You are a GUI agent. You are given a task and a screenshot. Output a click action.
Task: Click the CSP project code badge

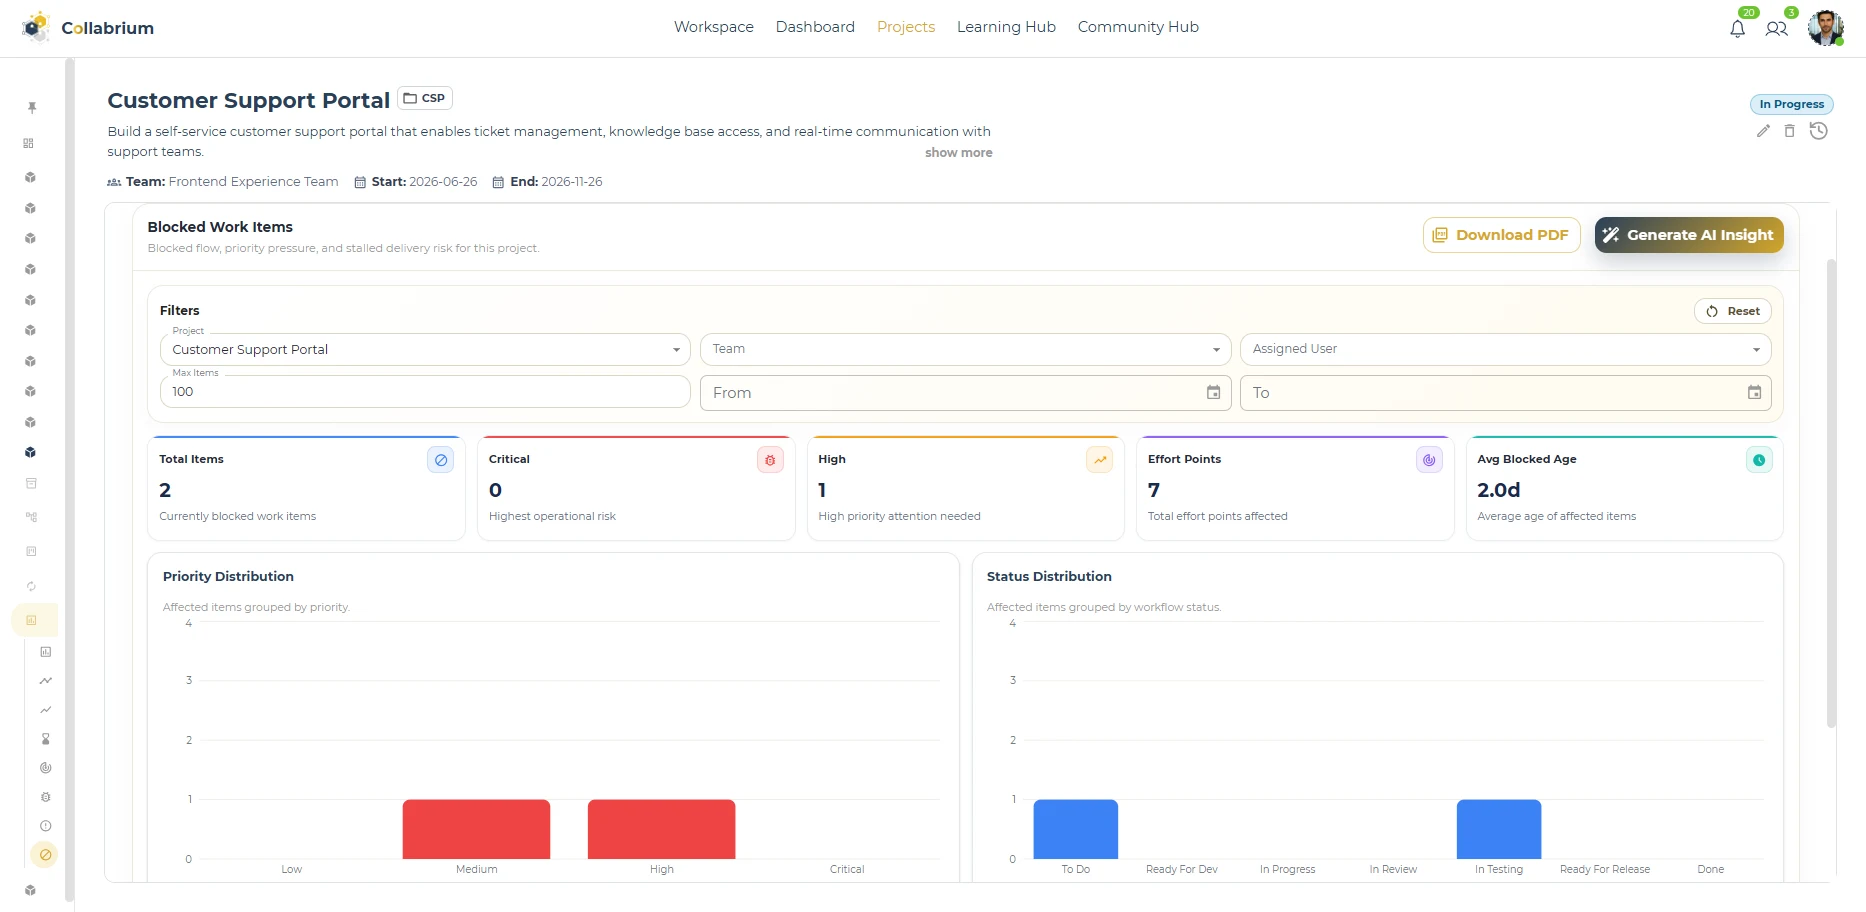tap(425, 98)
